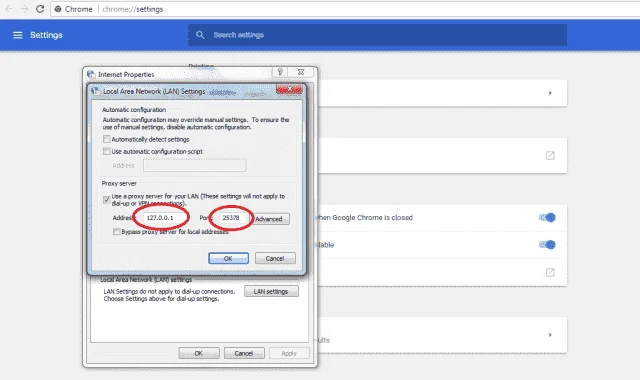
Task: Click 'Local Area Network (LAN) settings' label
Action: 146,280
